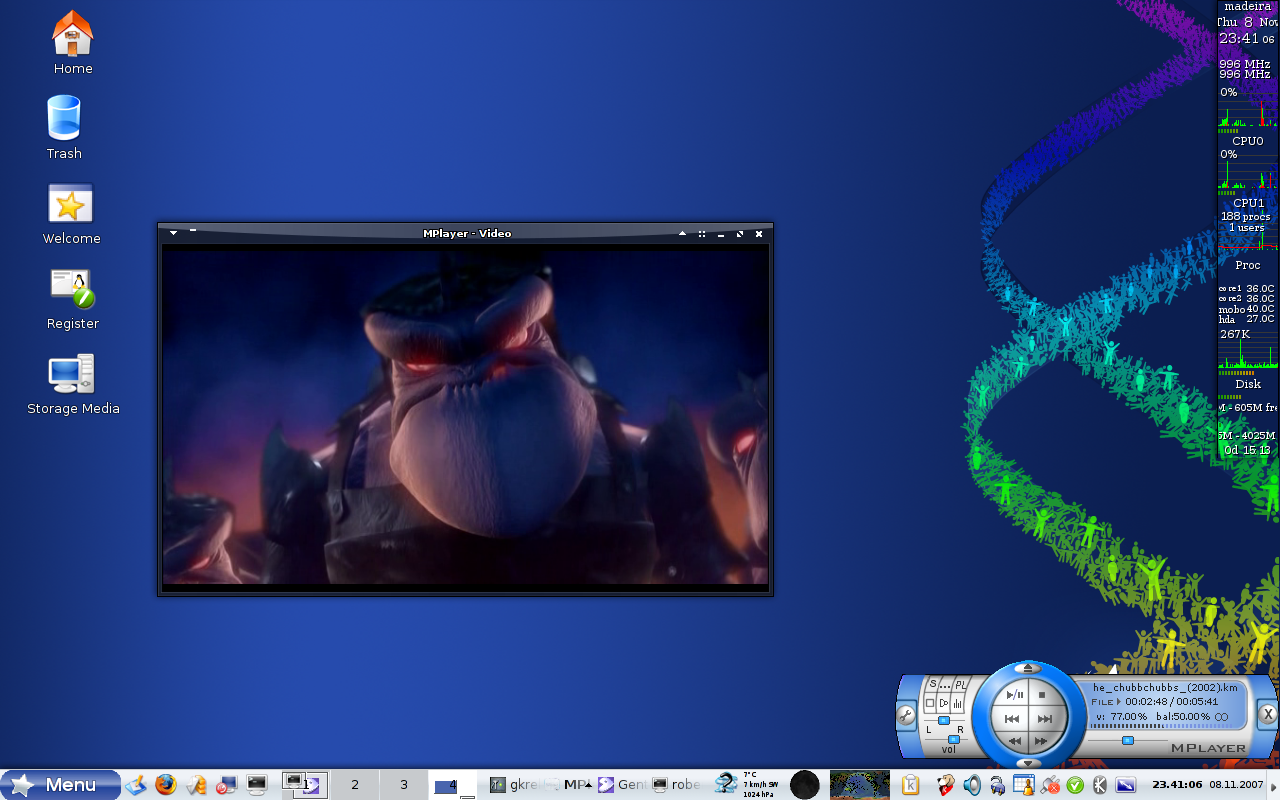The image size is (1280, 800).
Task: Click the square icon below the S button
Action: click(930, 704)
